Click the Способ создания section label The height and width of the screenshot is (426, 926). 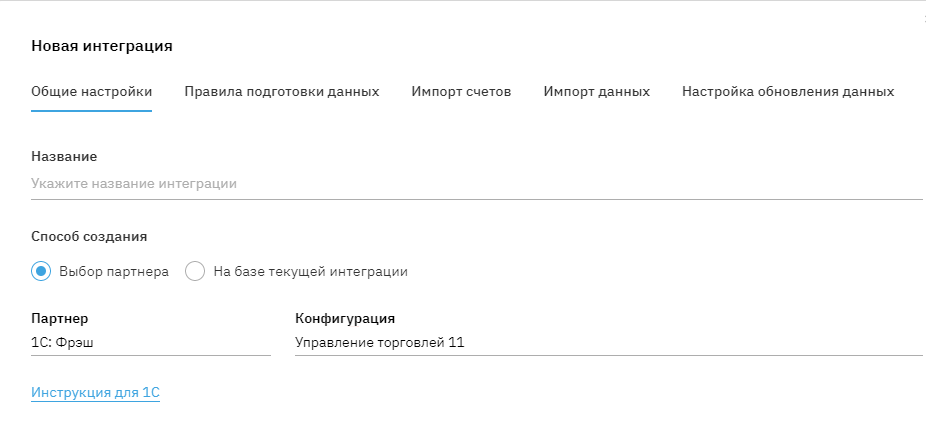(x=89, y=237)
